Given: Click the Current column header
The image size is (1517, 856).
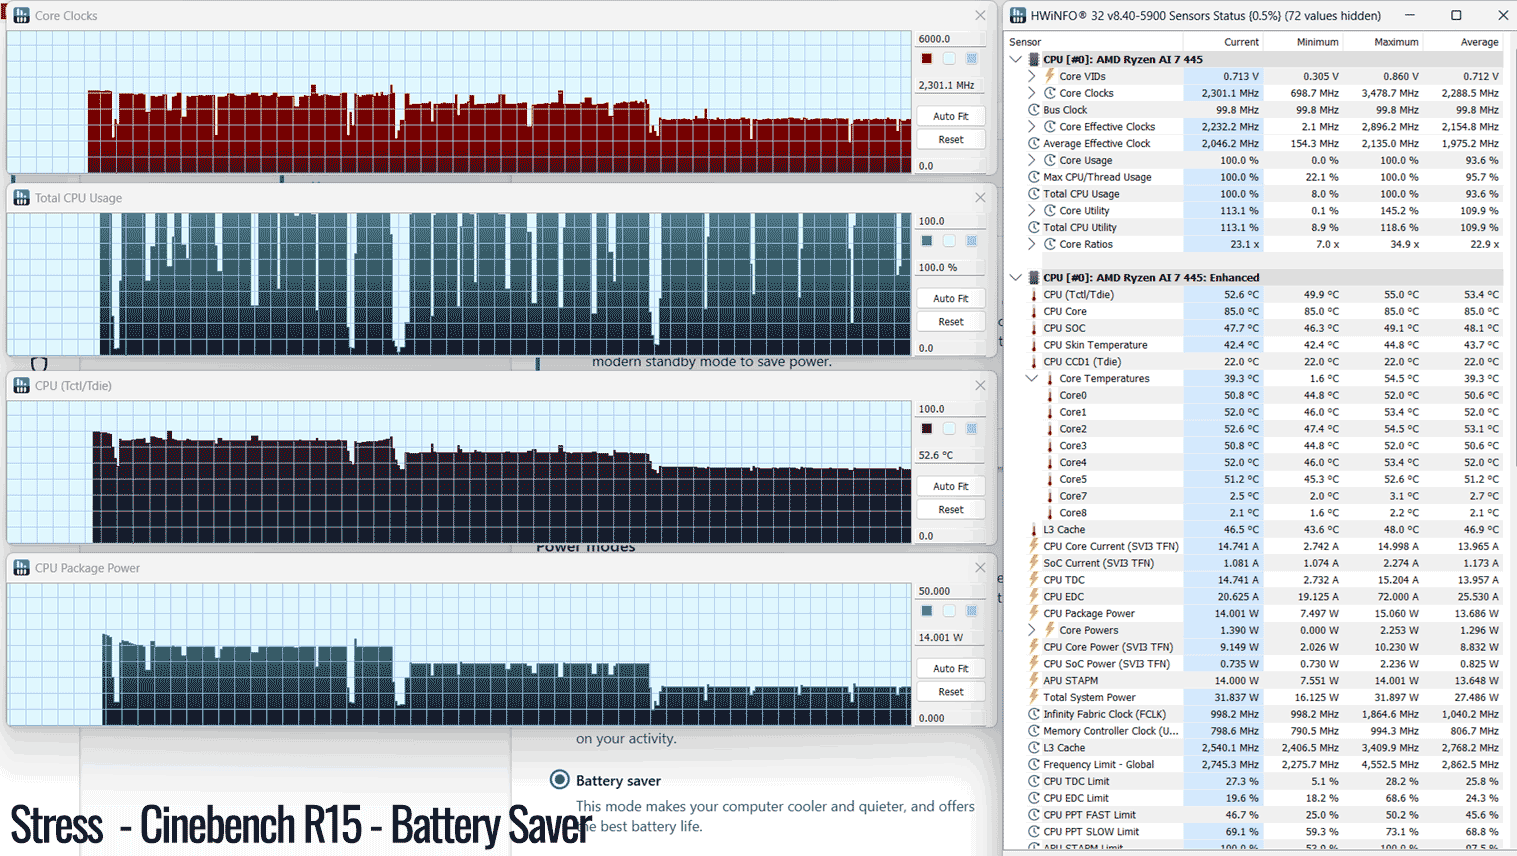Looking at the screenshot, I should [x=1241, y=42].
